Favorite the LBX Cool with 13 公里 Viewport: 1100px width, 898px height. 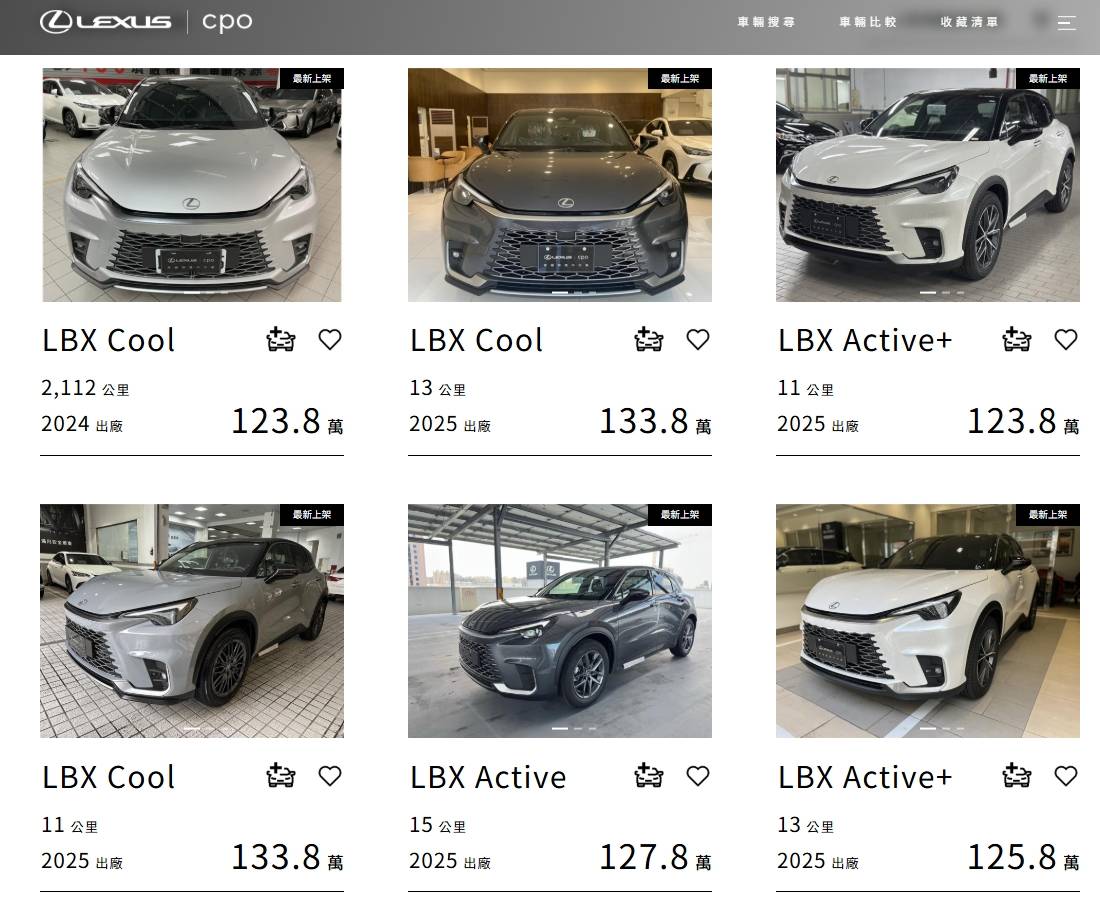pos(697,340)
